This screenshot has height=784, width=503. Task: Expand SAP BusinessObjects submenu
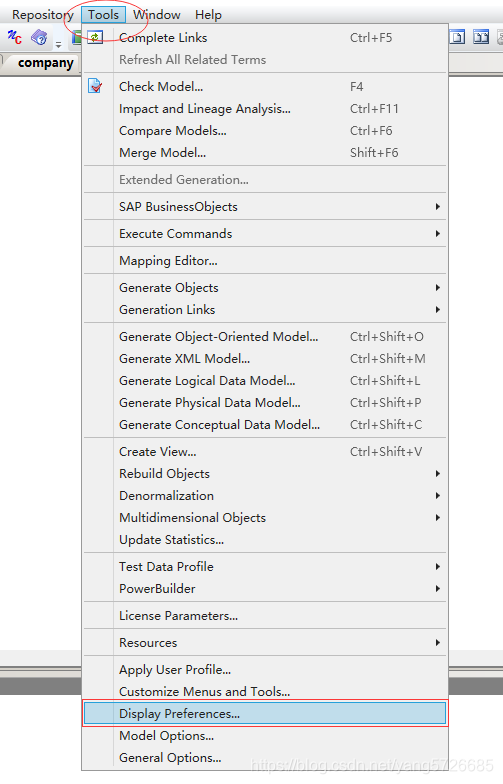265,206
